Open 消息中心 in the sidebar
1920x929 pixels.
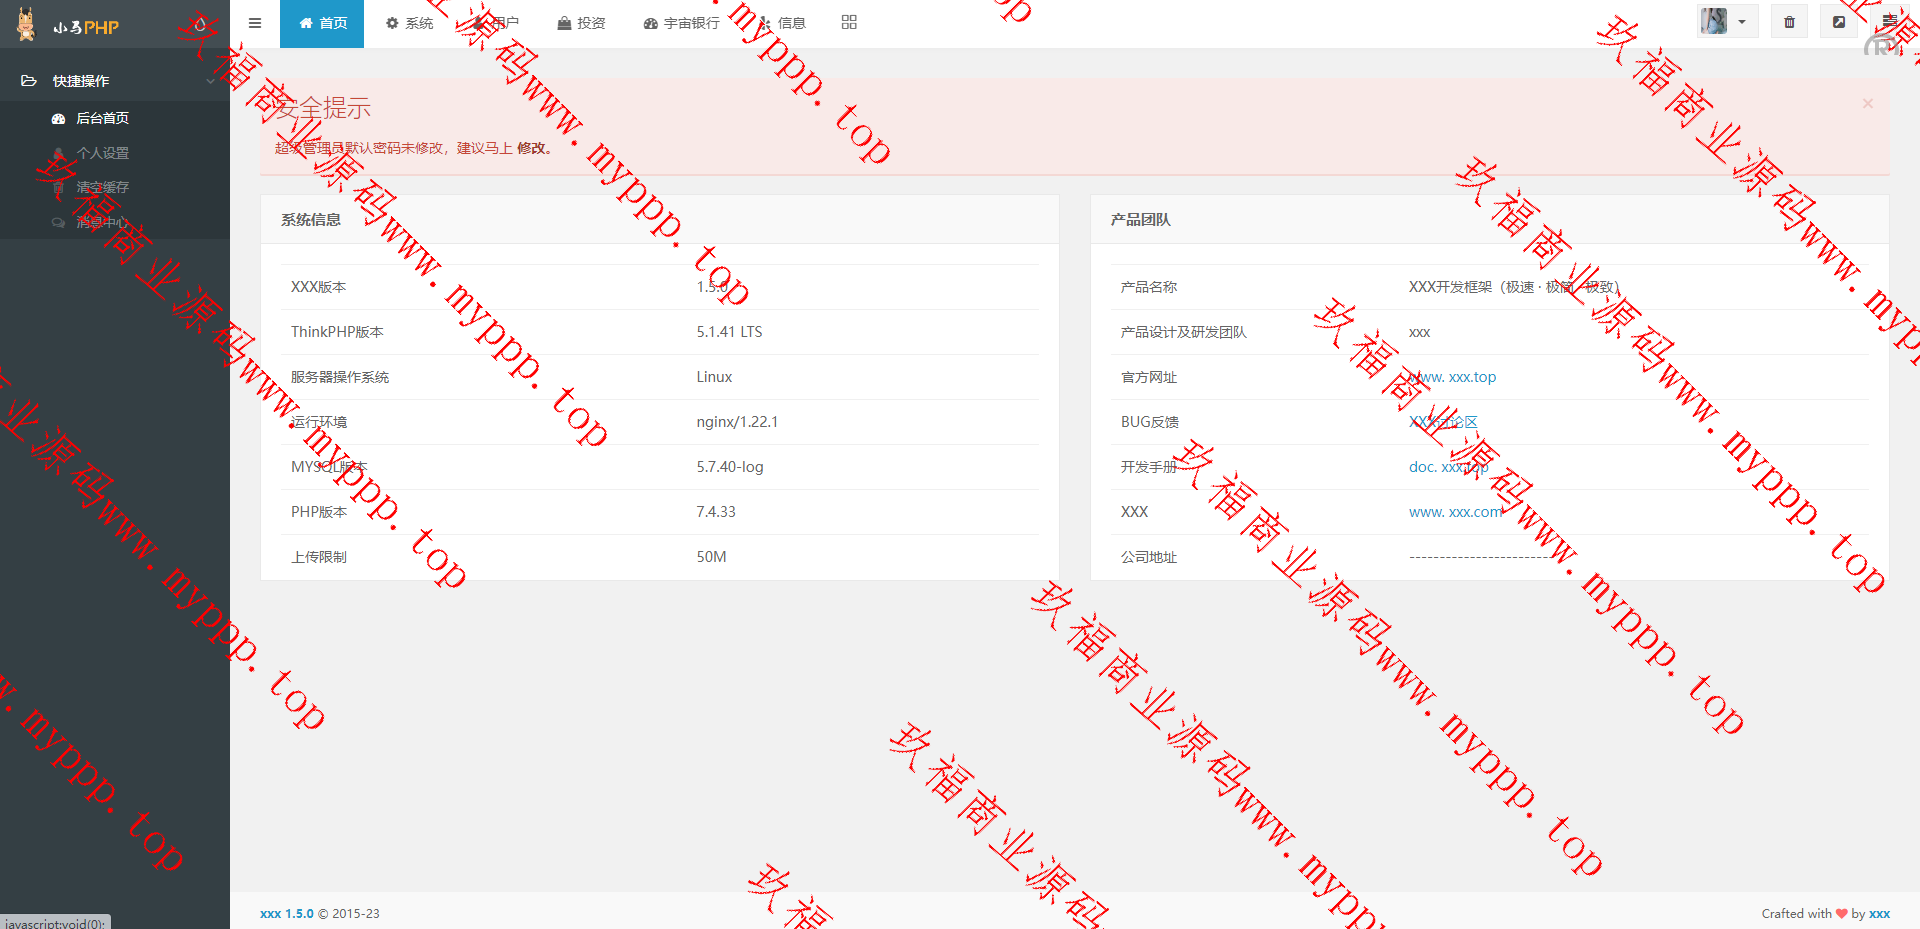point(102,222)
